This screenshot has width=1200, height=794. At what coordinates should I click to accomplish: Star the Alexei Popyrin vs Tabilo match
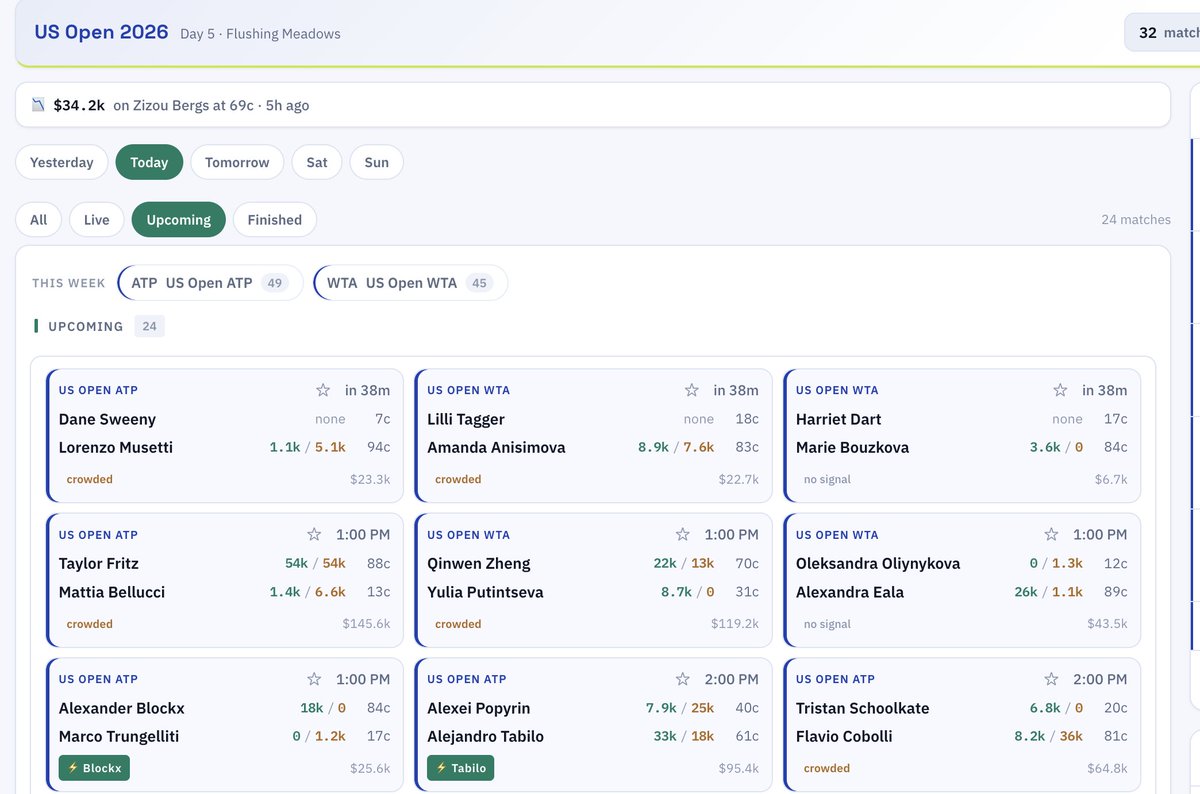click(x=682, y=679)
